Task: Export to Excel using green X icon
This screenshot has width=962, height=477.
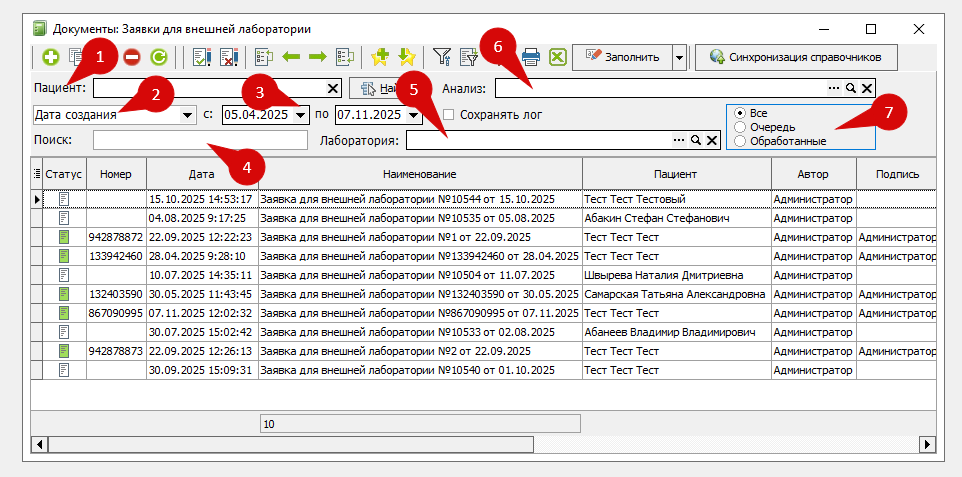Action: click(x=558, y=58)
